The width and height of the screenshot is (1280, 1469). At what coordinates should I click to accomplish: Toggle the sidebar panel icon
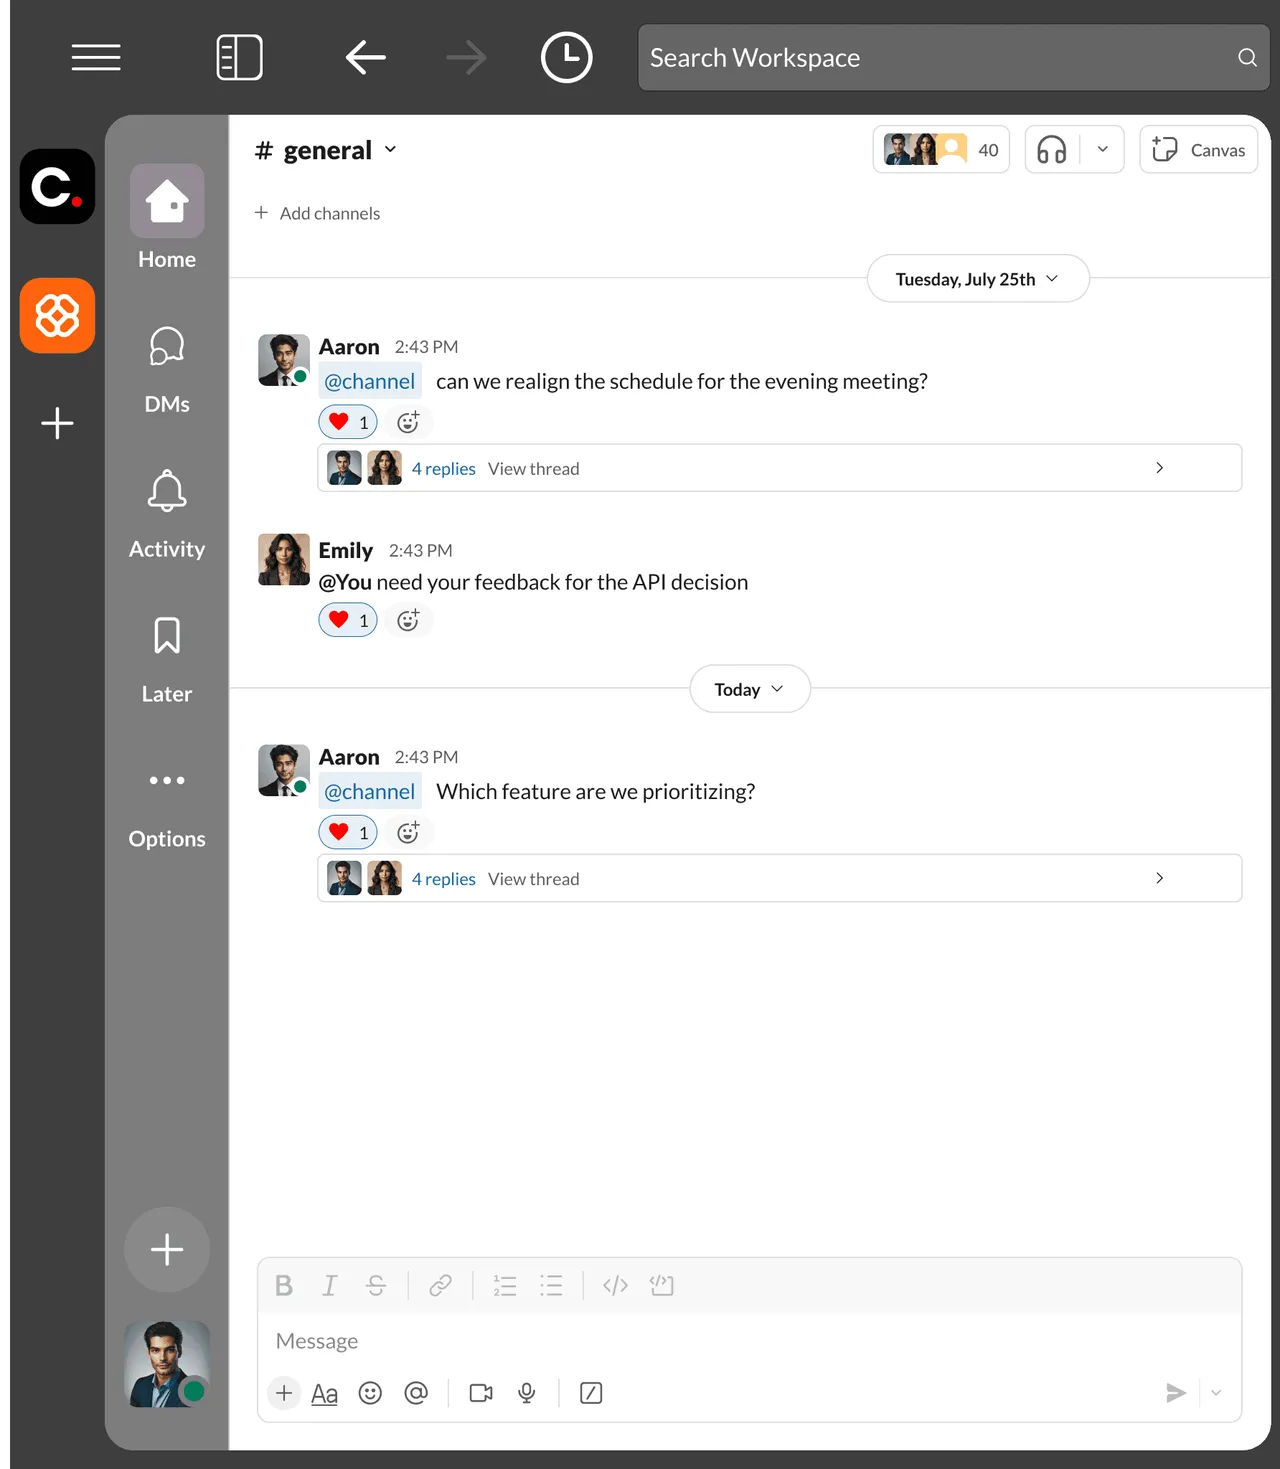[x=240, y=58]
